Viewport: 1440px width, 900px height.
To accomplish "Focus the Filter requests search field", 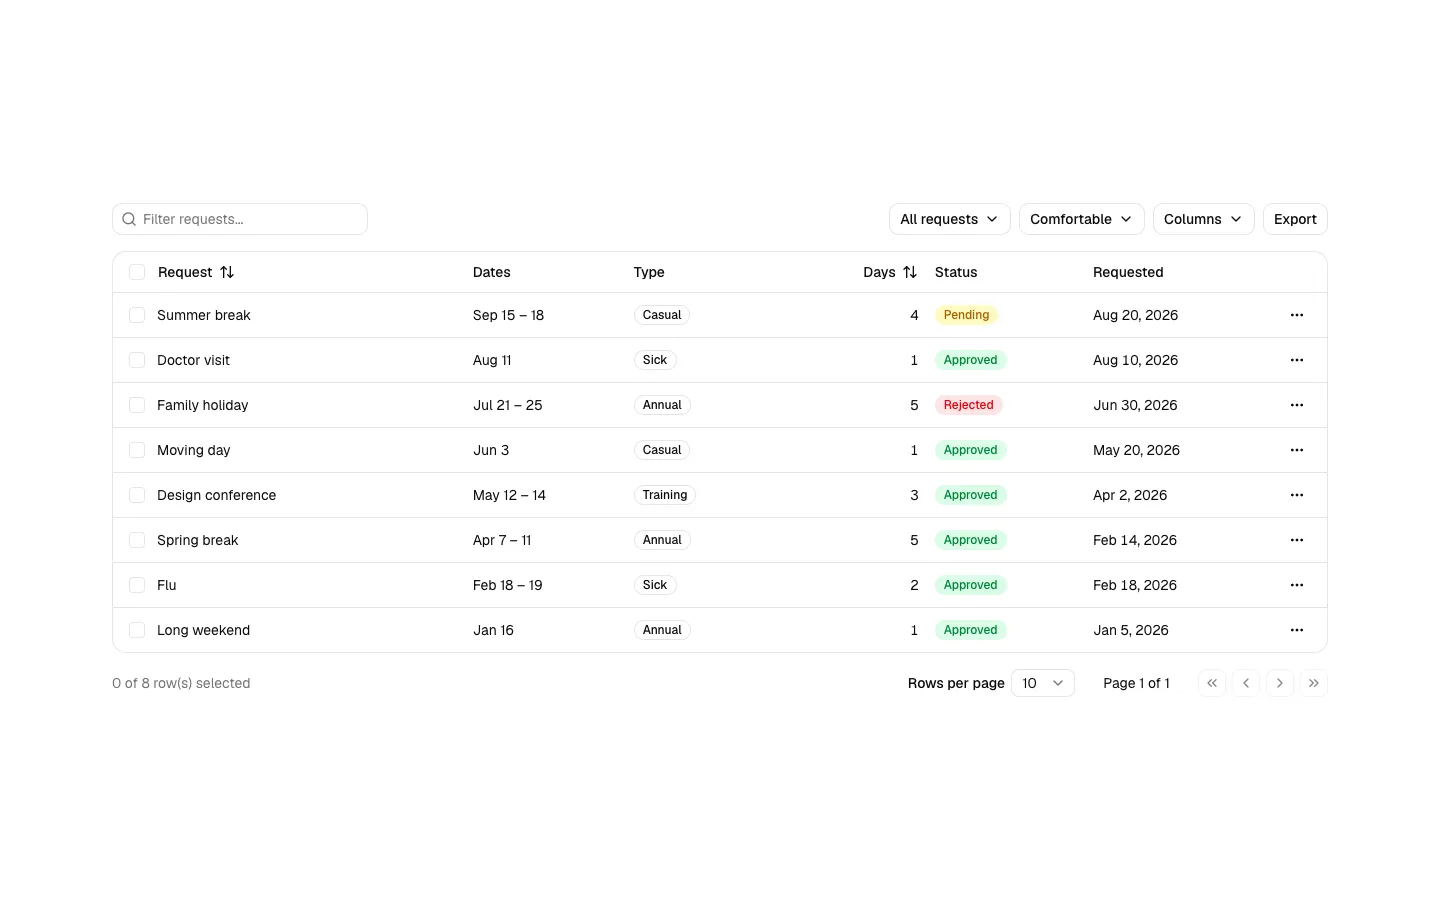I will 240,219.
